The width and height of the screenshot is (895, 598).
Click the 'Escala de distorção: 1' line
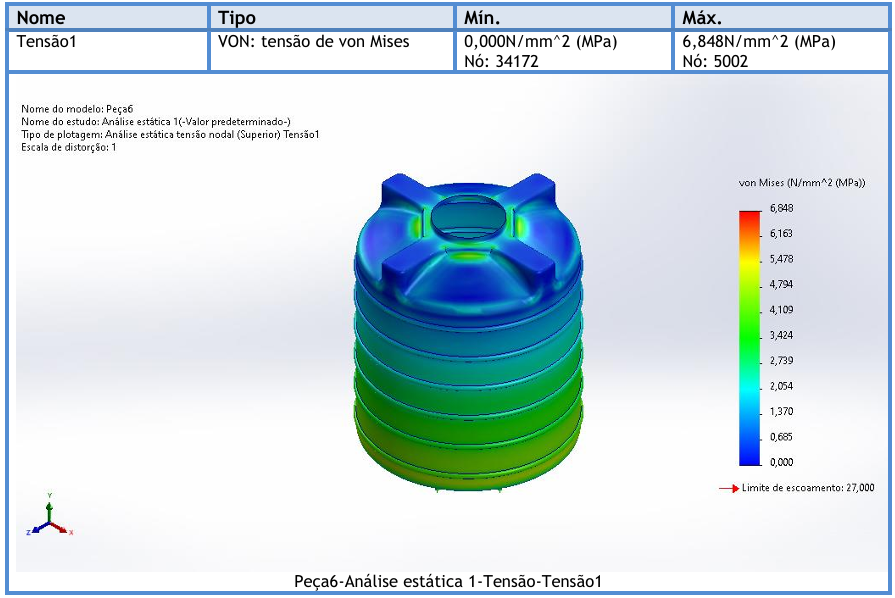pyautogui.click(x=68, y=147)
